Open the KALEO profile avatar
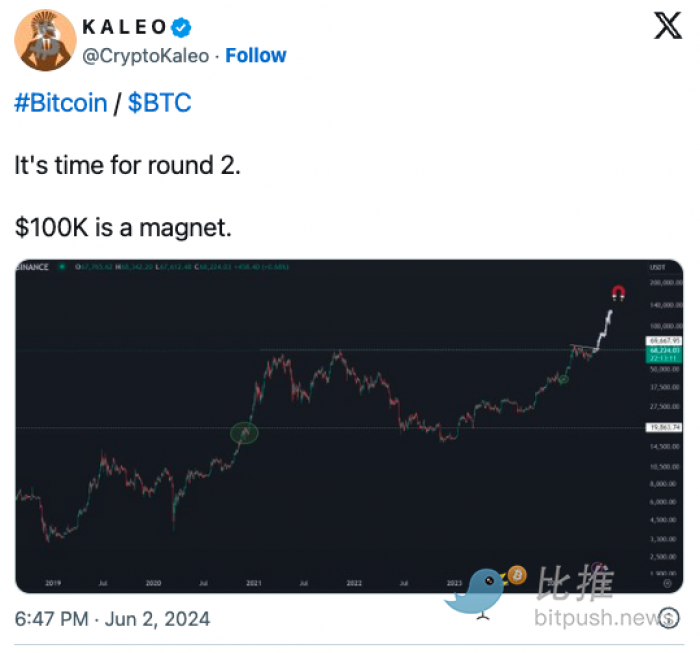Viewport: 700px width, 653px height. [45, 40]
